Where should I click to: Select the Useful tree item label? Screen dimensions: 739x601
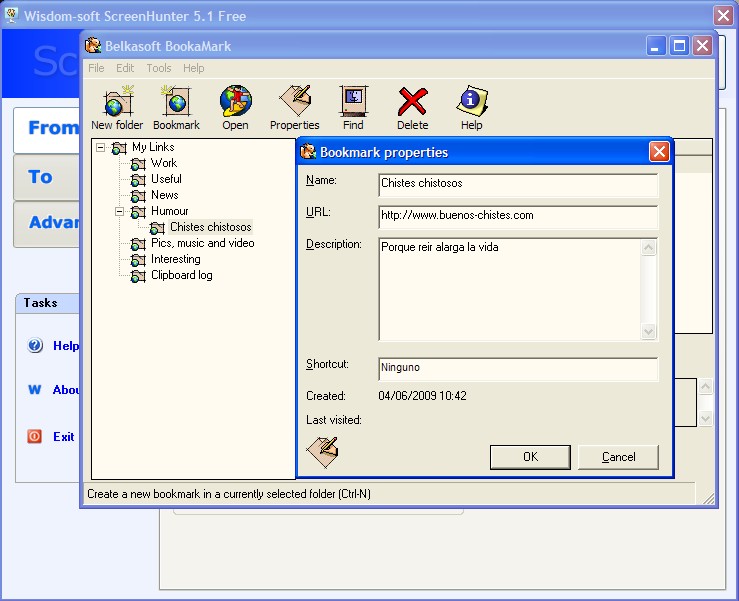pyautogui.click(x=166, y=179)
